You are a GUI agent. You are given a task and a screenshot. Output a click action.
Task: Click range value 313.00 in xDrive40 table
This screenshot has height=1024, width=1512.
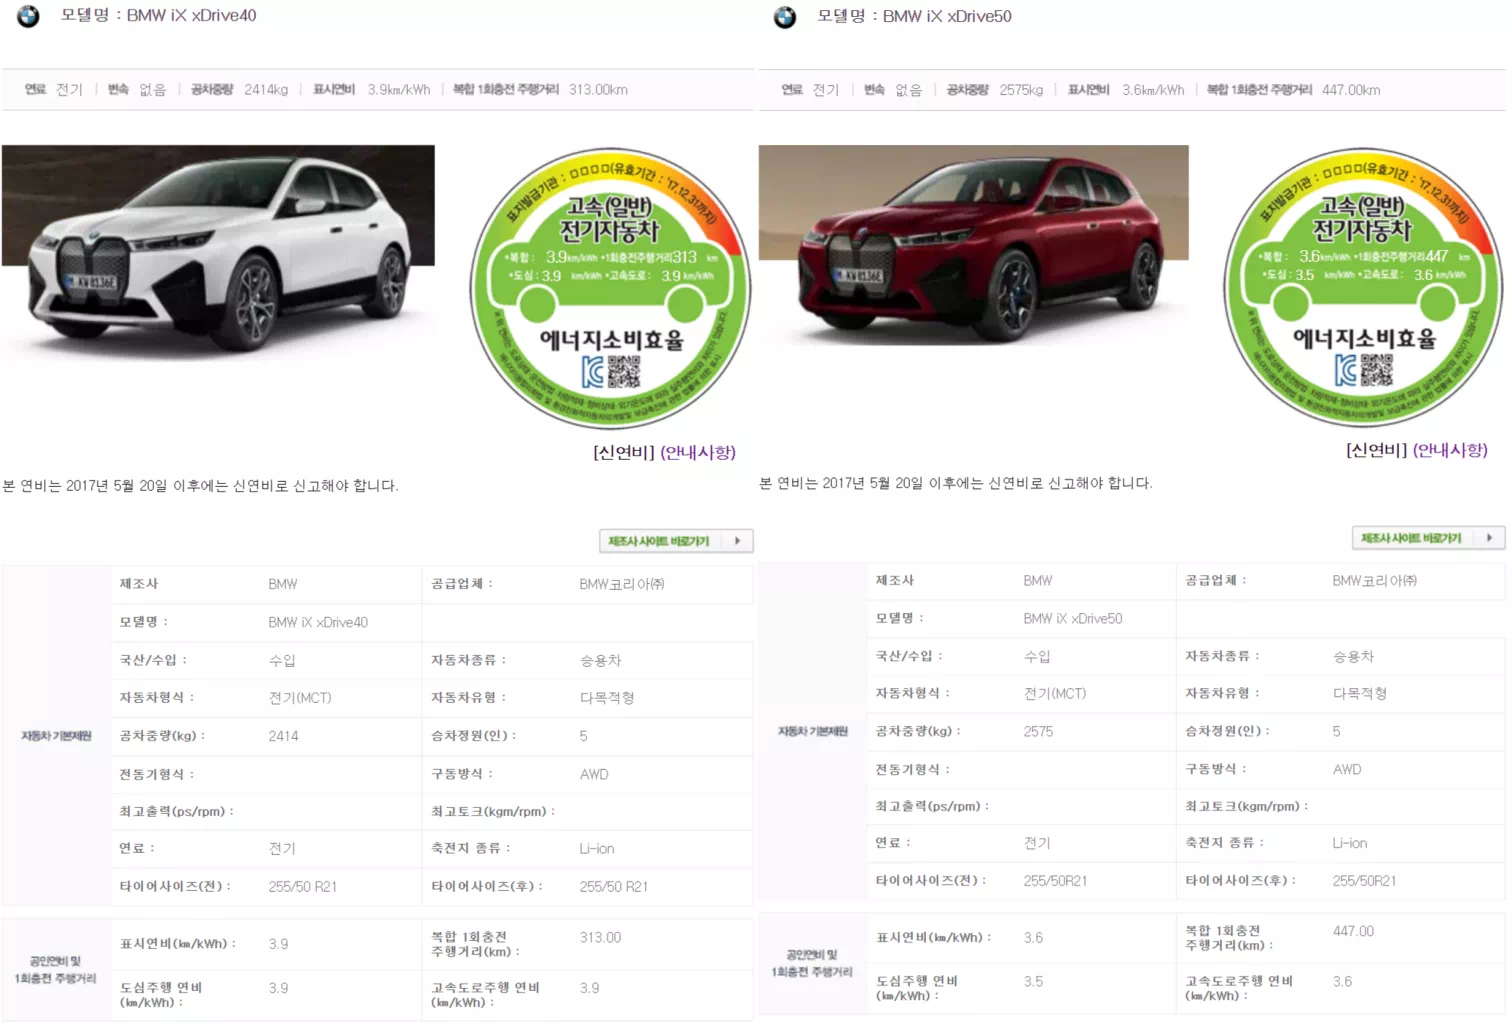[x=600, y=938]
